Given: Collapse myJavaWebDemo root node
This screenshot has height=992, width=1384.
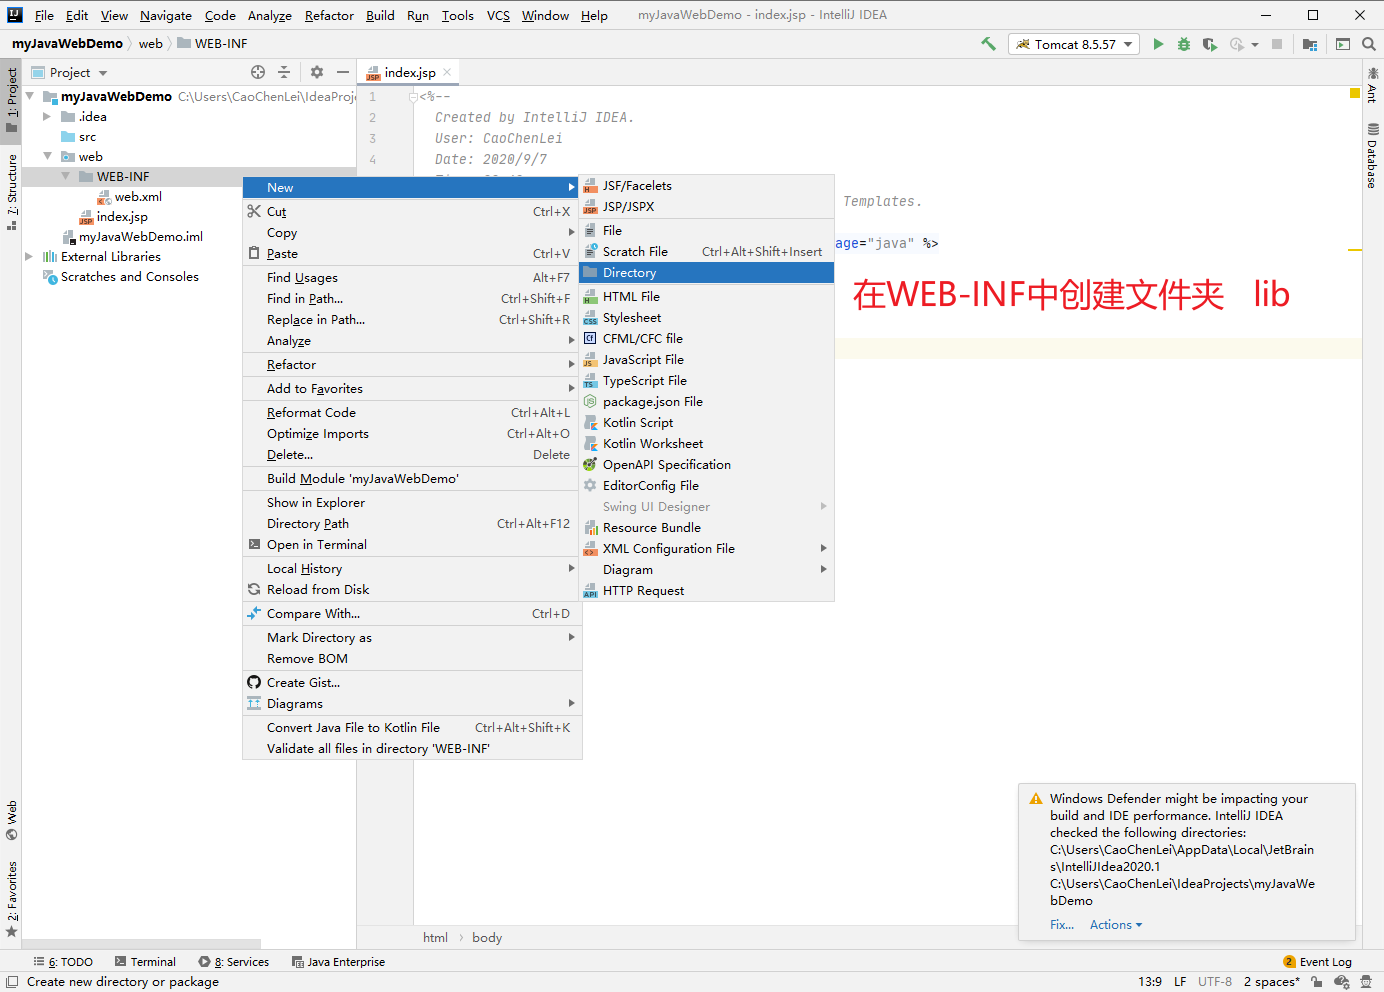Looking at the screenshot, I should click(29, 97).
